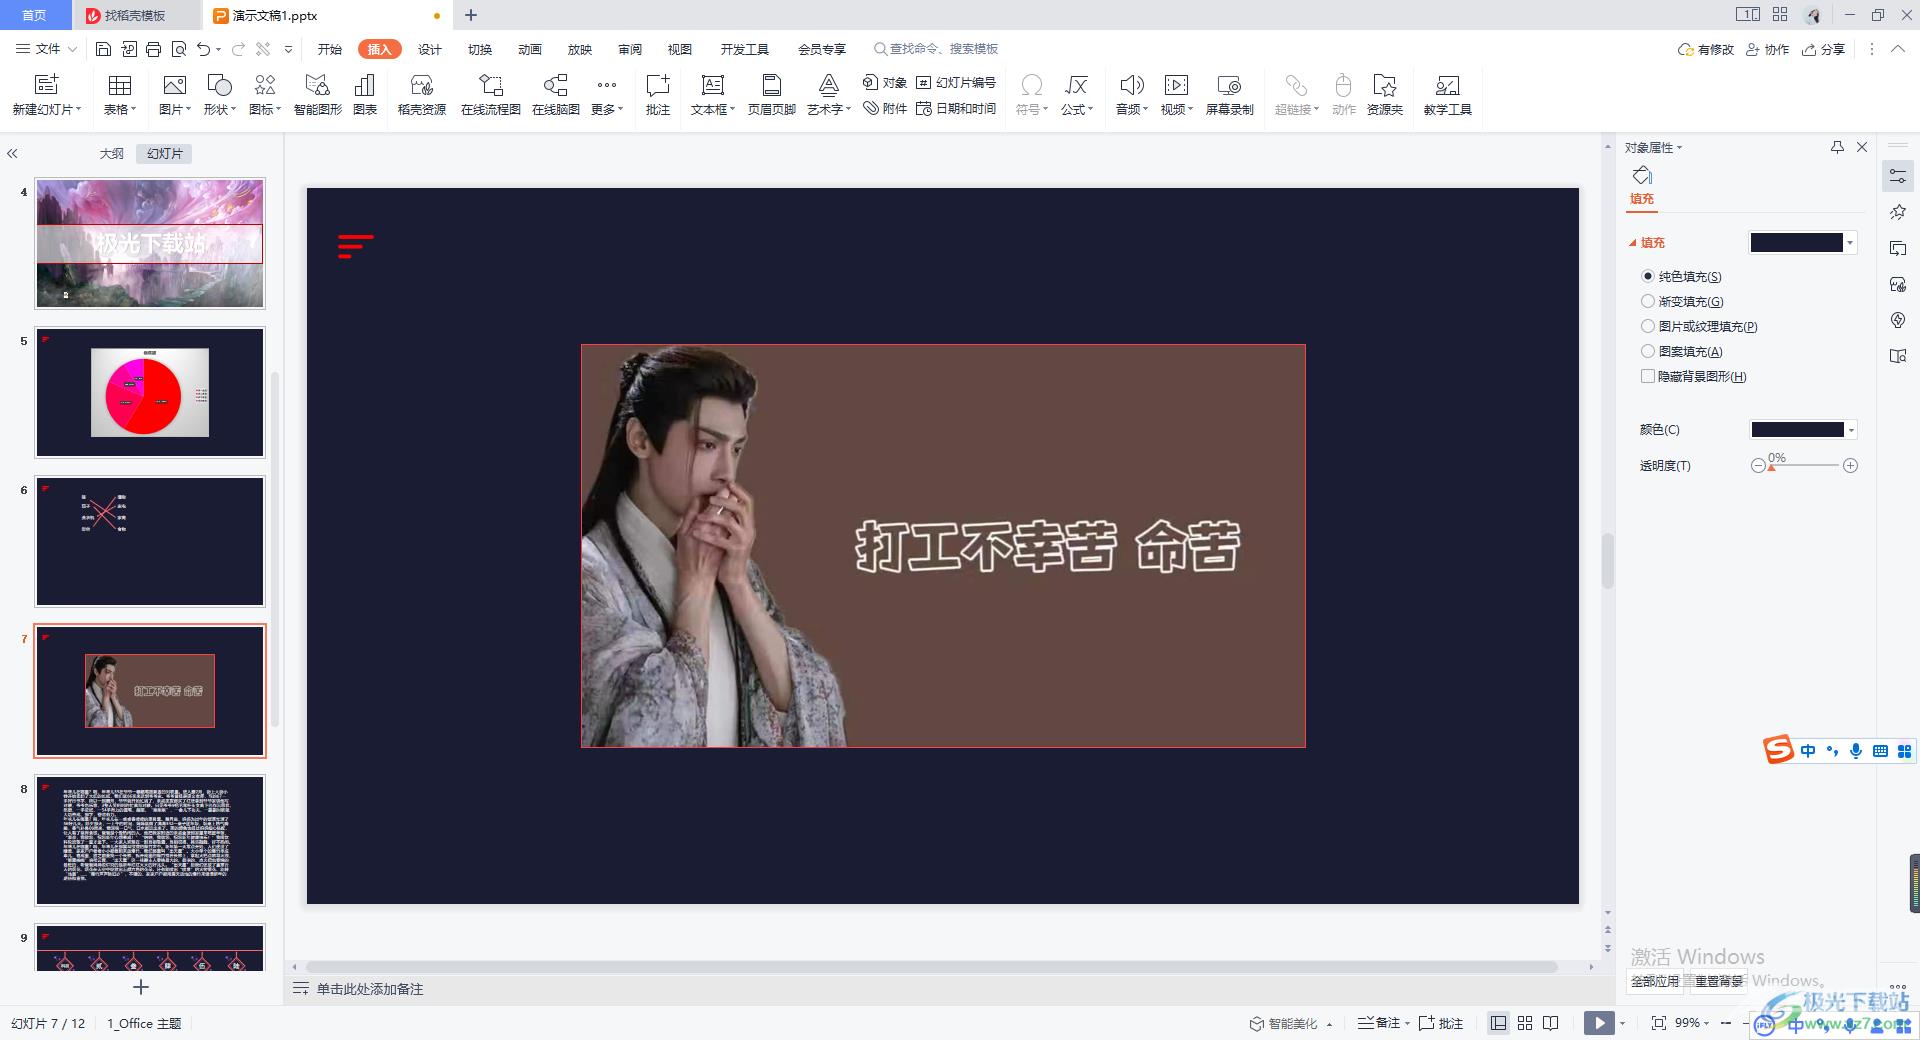Click Apply to All button
1920x1040 pixels.
point(1655,981)
